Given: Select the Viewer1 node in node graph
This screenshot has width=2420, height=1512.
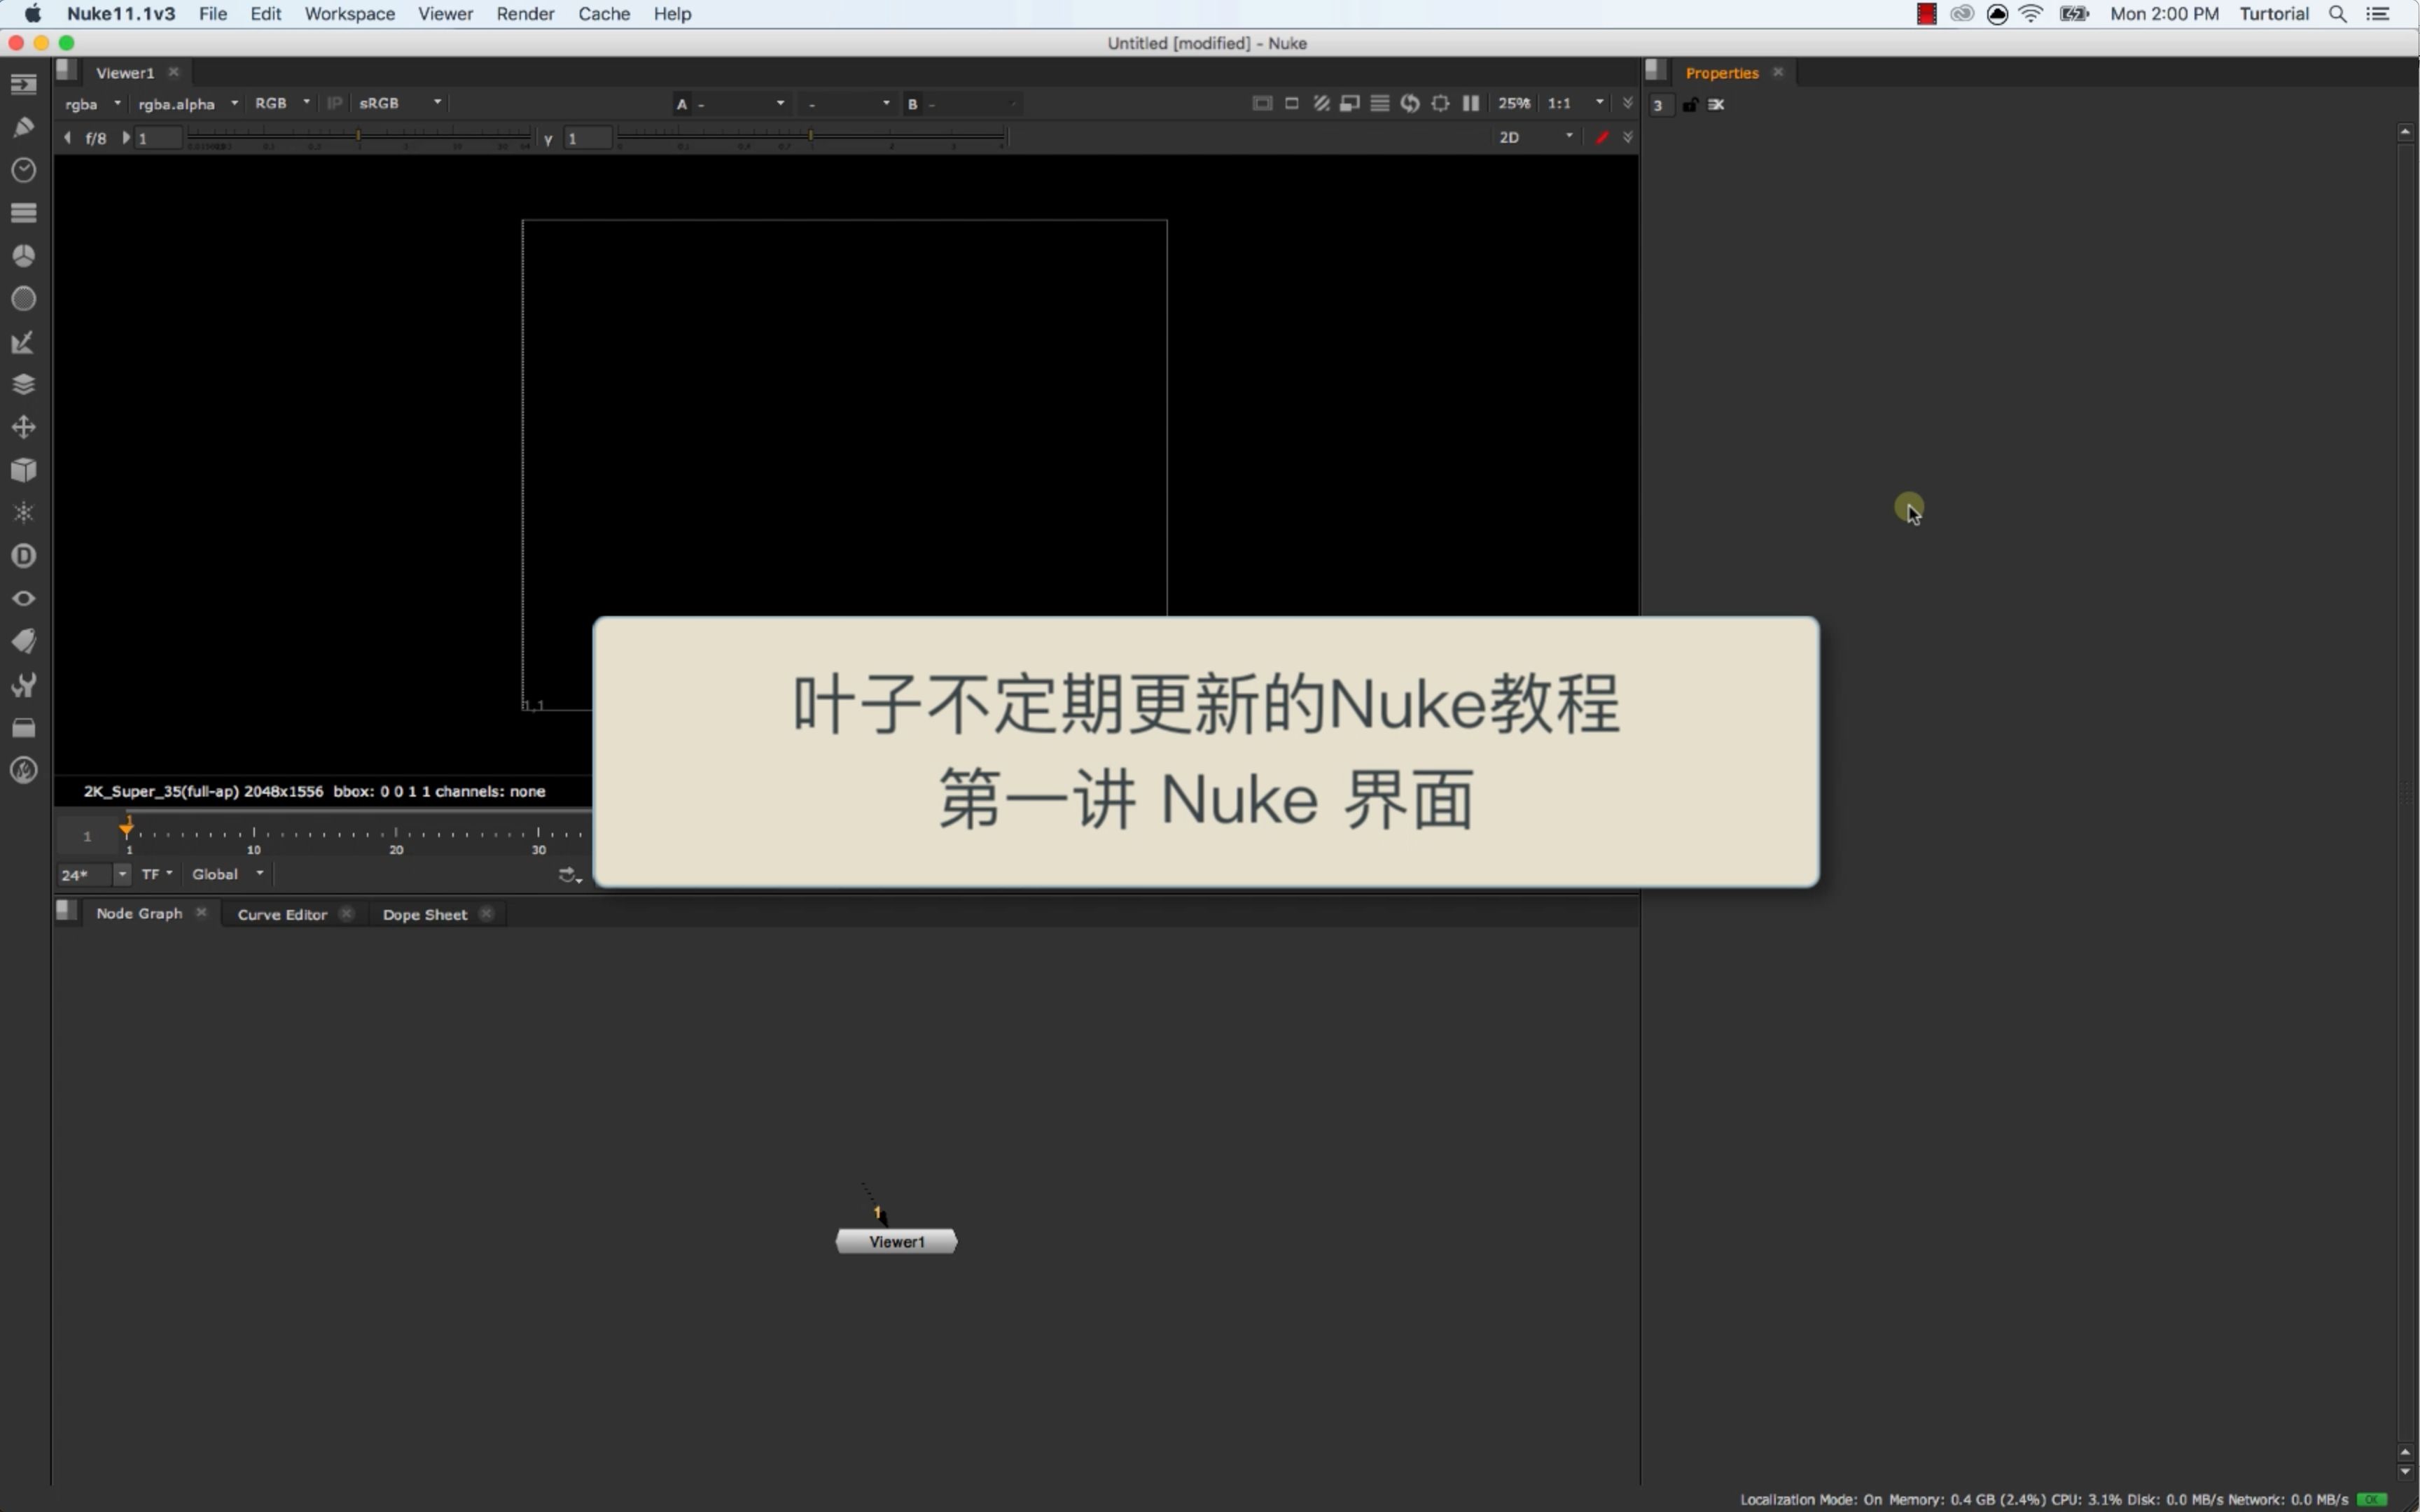Looking at the screenshot, I should coord(896,1241).
